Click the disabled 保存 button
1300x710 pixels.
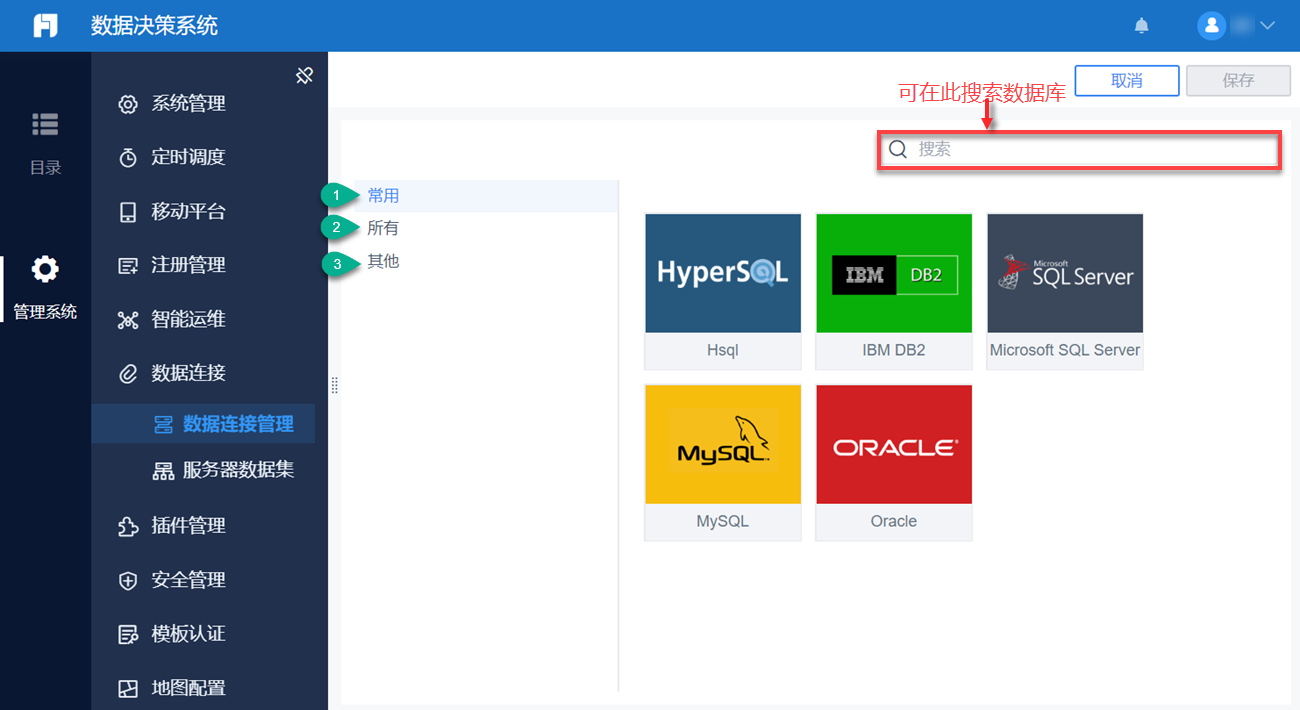(1238, 81)
